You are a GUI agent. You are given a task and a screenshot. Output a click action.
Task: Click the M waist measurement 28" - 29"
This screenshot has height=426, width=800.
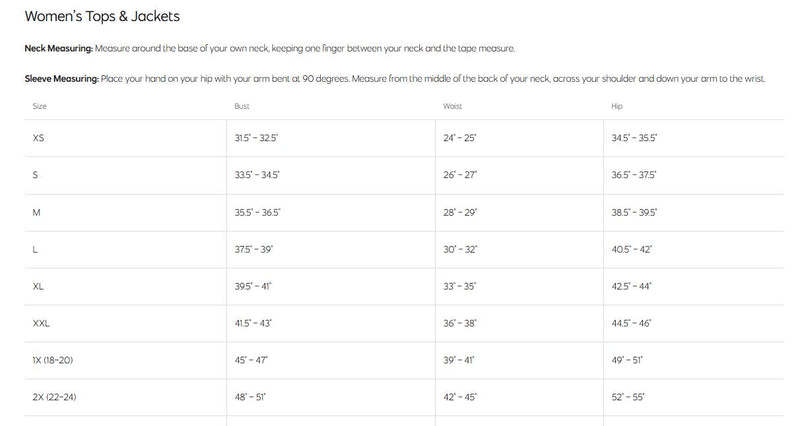coord(460,212)
